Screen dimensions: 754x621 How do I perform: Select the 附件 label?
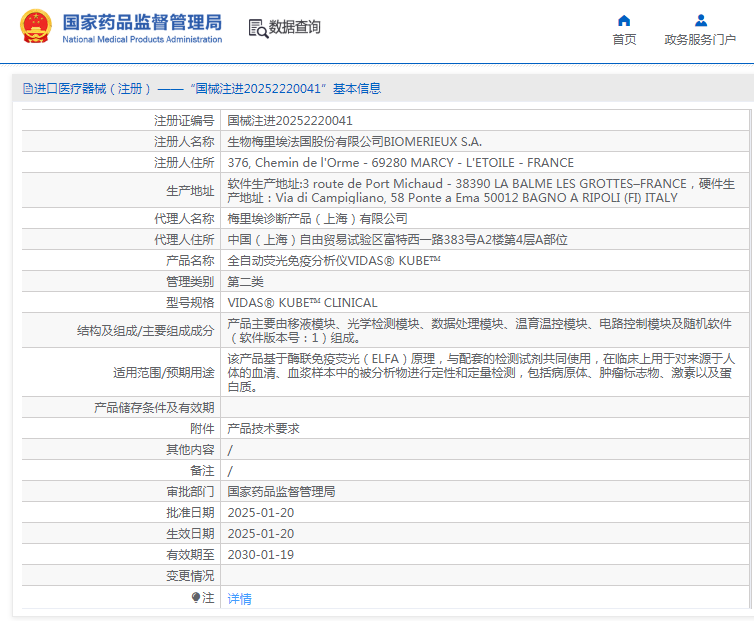(202, 428)
